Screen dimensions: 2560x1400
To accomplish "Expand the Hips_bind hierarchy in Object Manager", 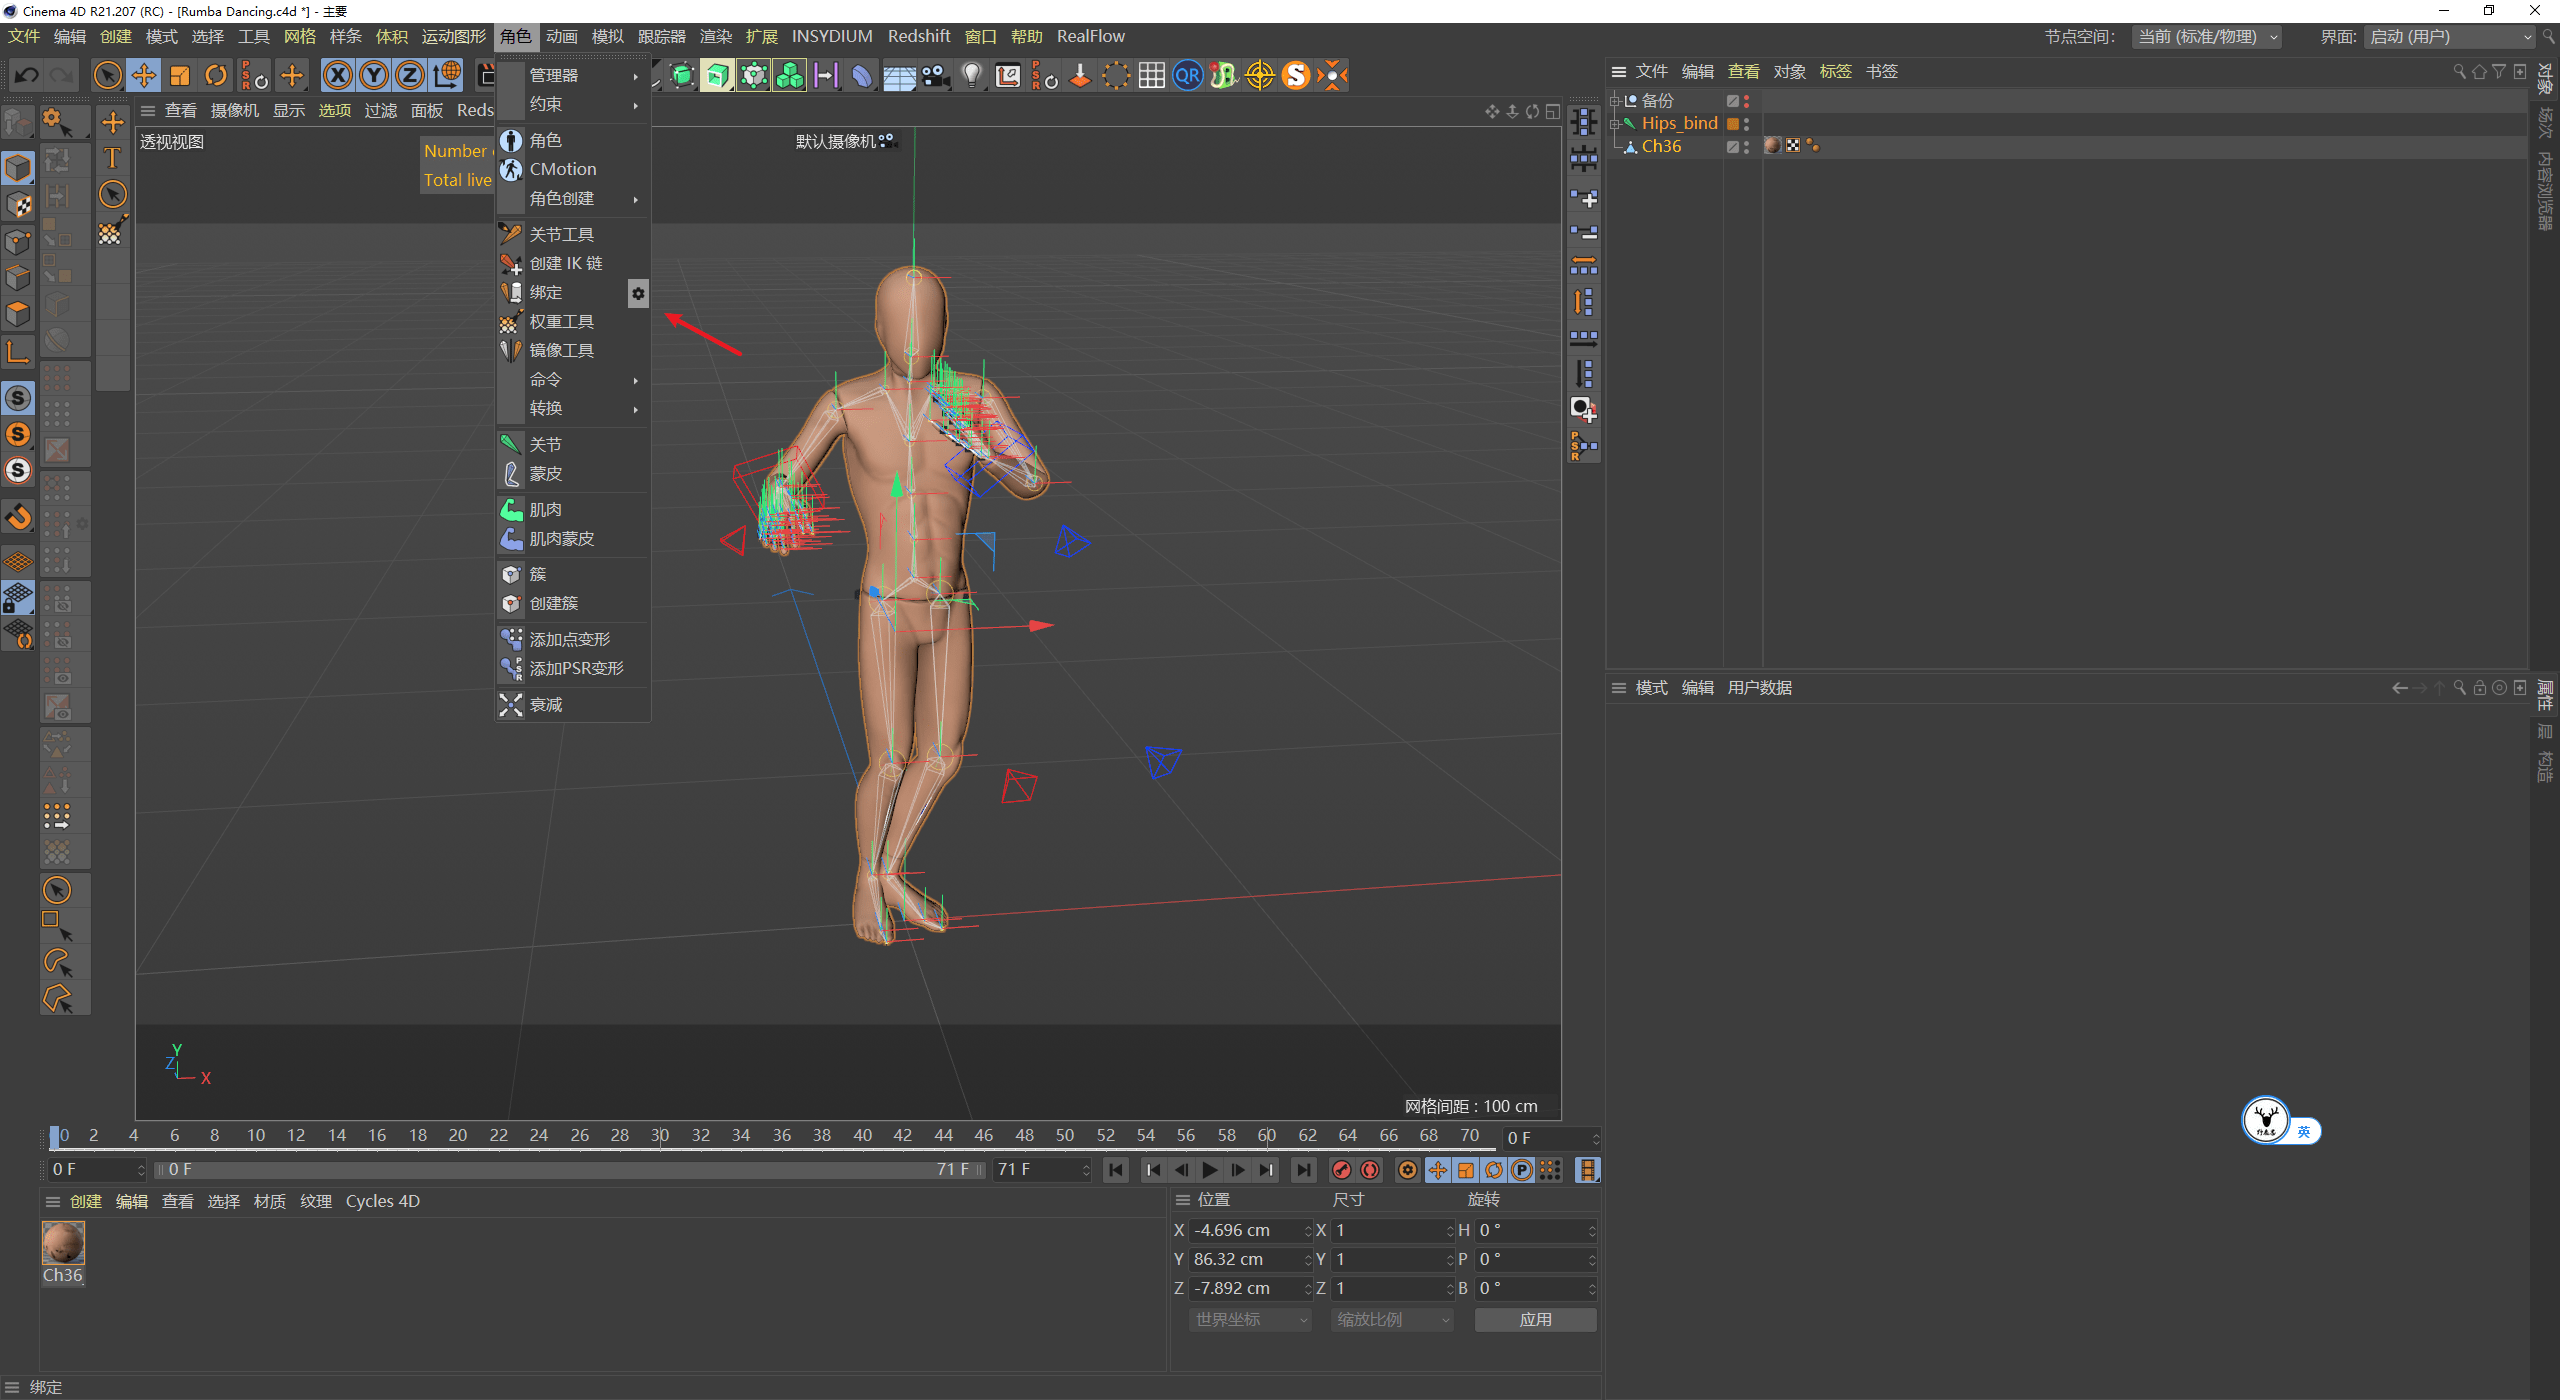I will 1614,124.
